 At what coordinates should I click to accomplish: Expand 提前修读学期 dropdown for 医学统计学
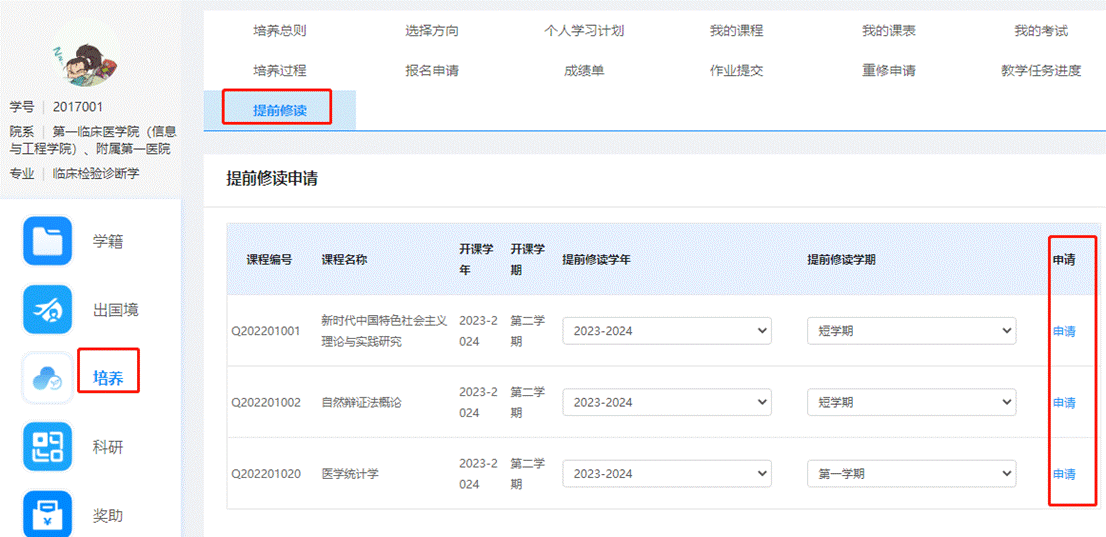911,474
